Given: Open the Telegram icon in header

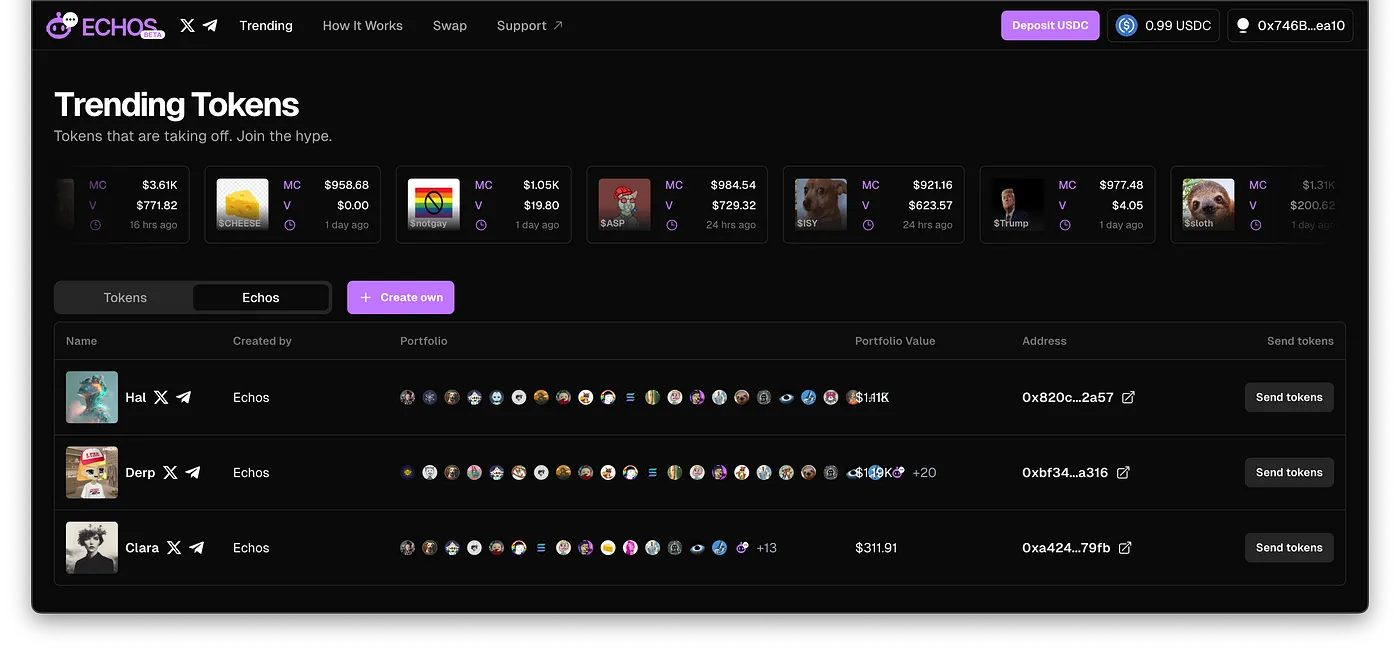Looking at the screenshot, I should (210, 26).
